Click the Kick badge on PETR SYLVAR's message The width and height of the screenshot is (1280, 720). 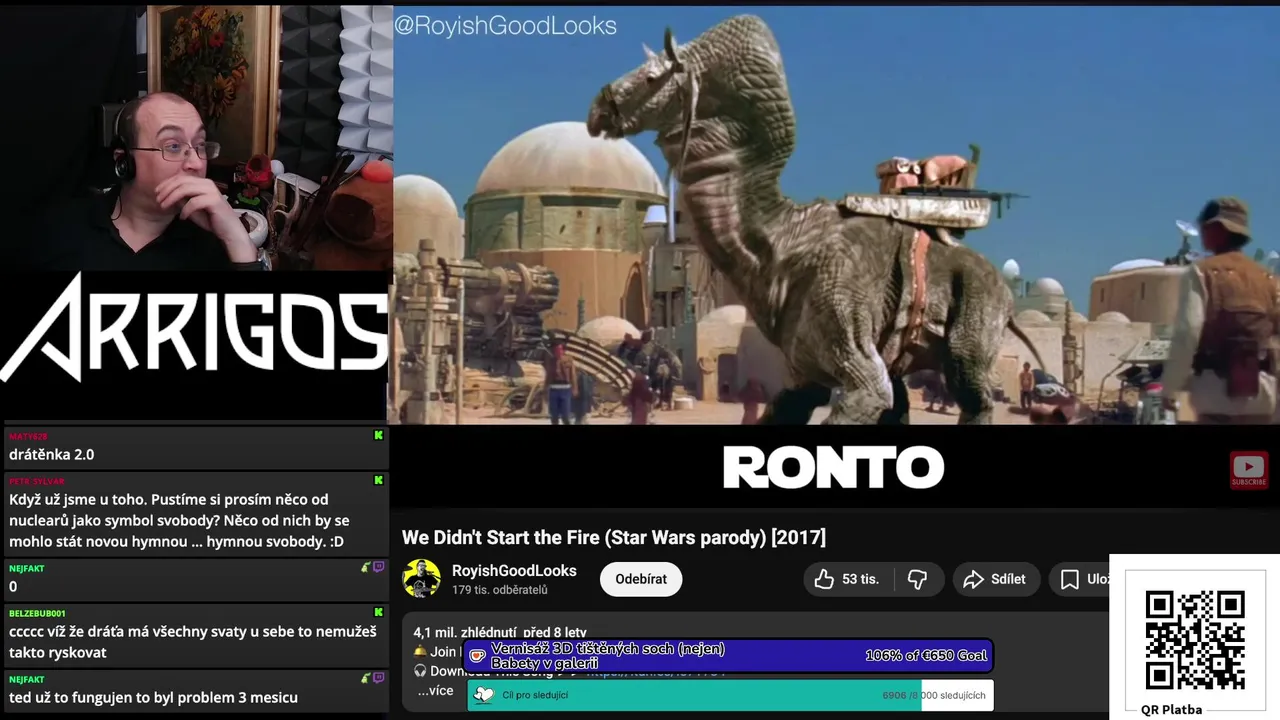378,480
